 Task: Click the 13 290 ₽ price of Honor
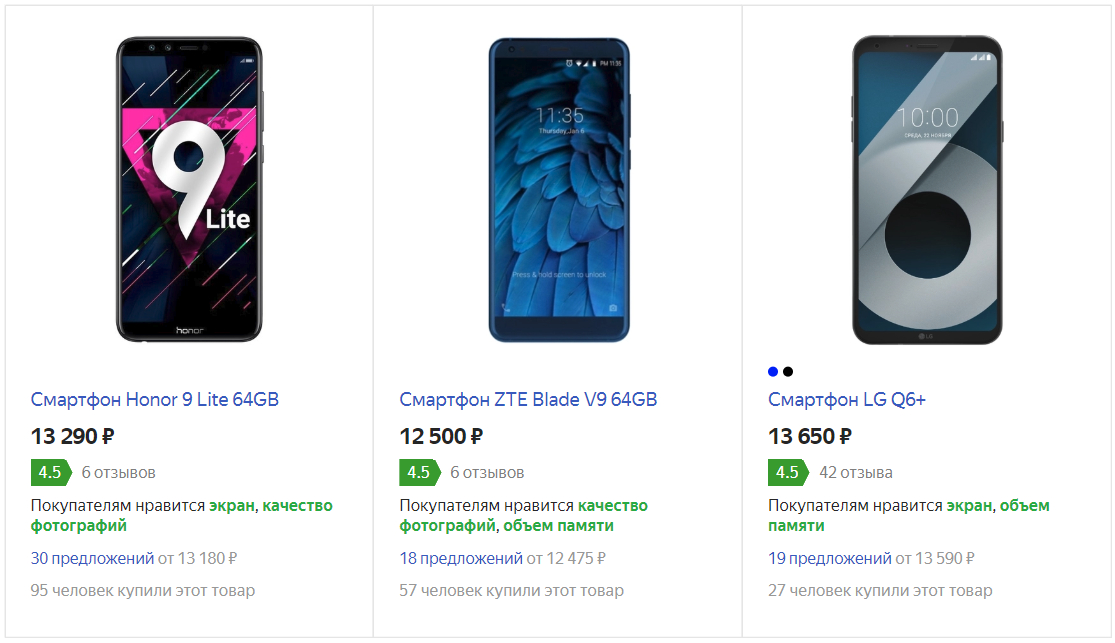point(73,436)
